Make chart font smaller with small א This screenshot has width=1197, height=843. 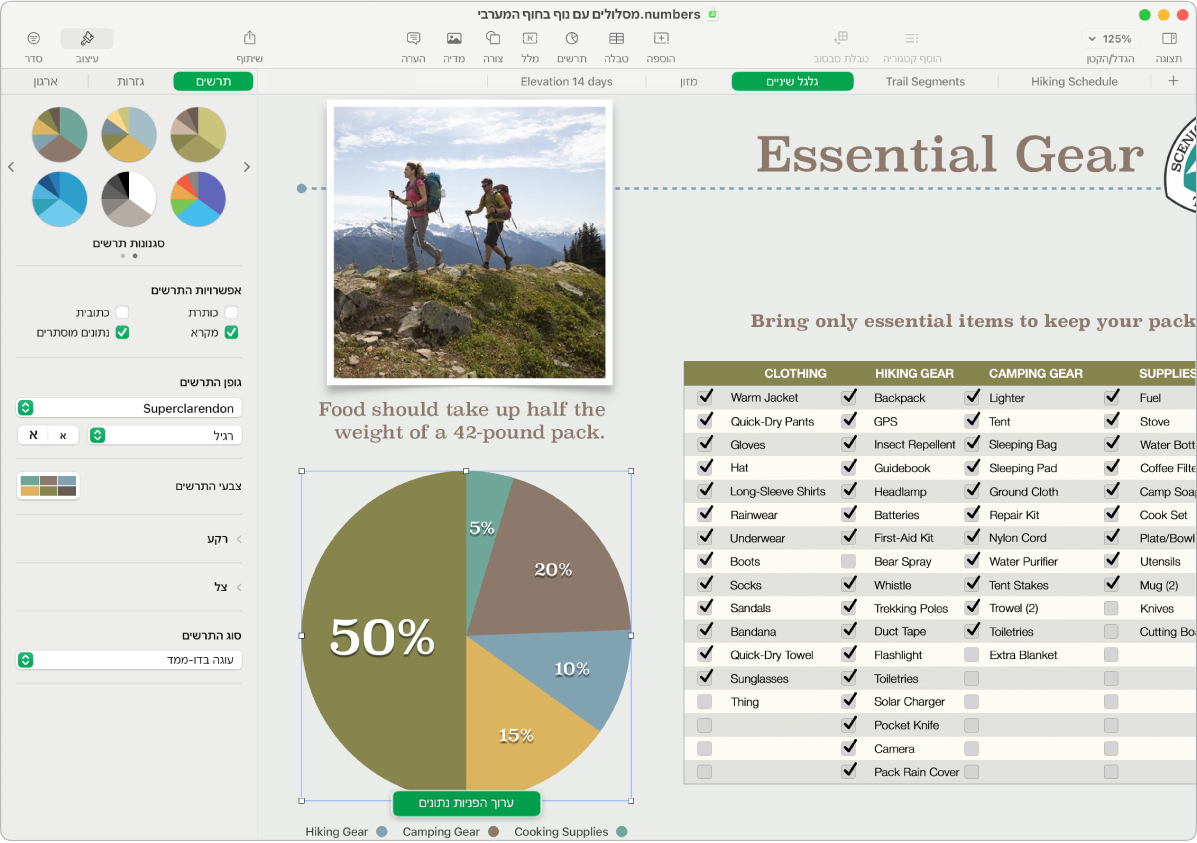pyautogui.click(x=63, y=435)
